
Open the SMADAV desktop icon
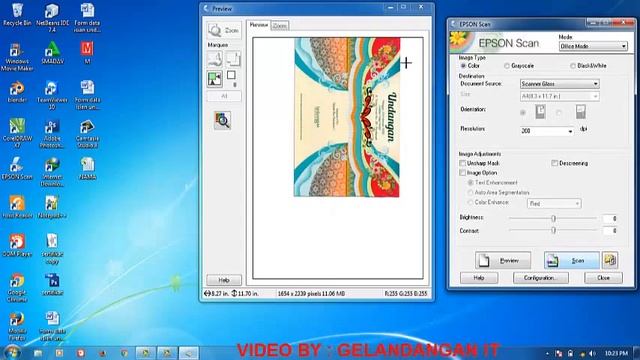point(52,52)
